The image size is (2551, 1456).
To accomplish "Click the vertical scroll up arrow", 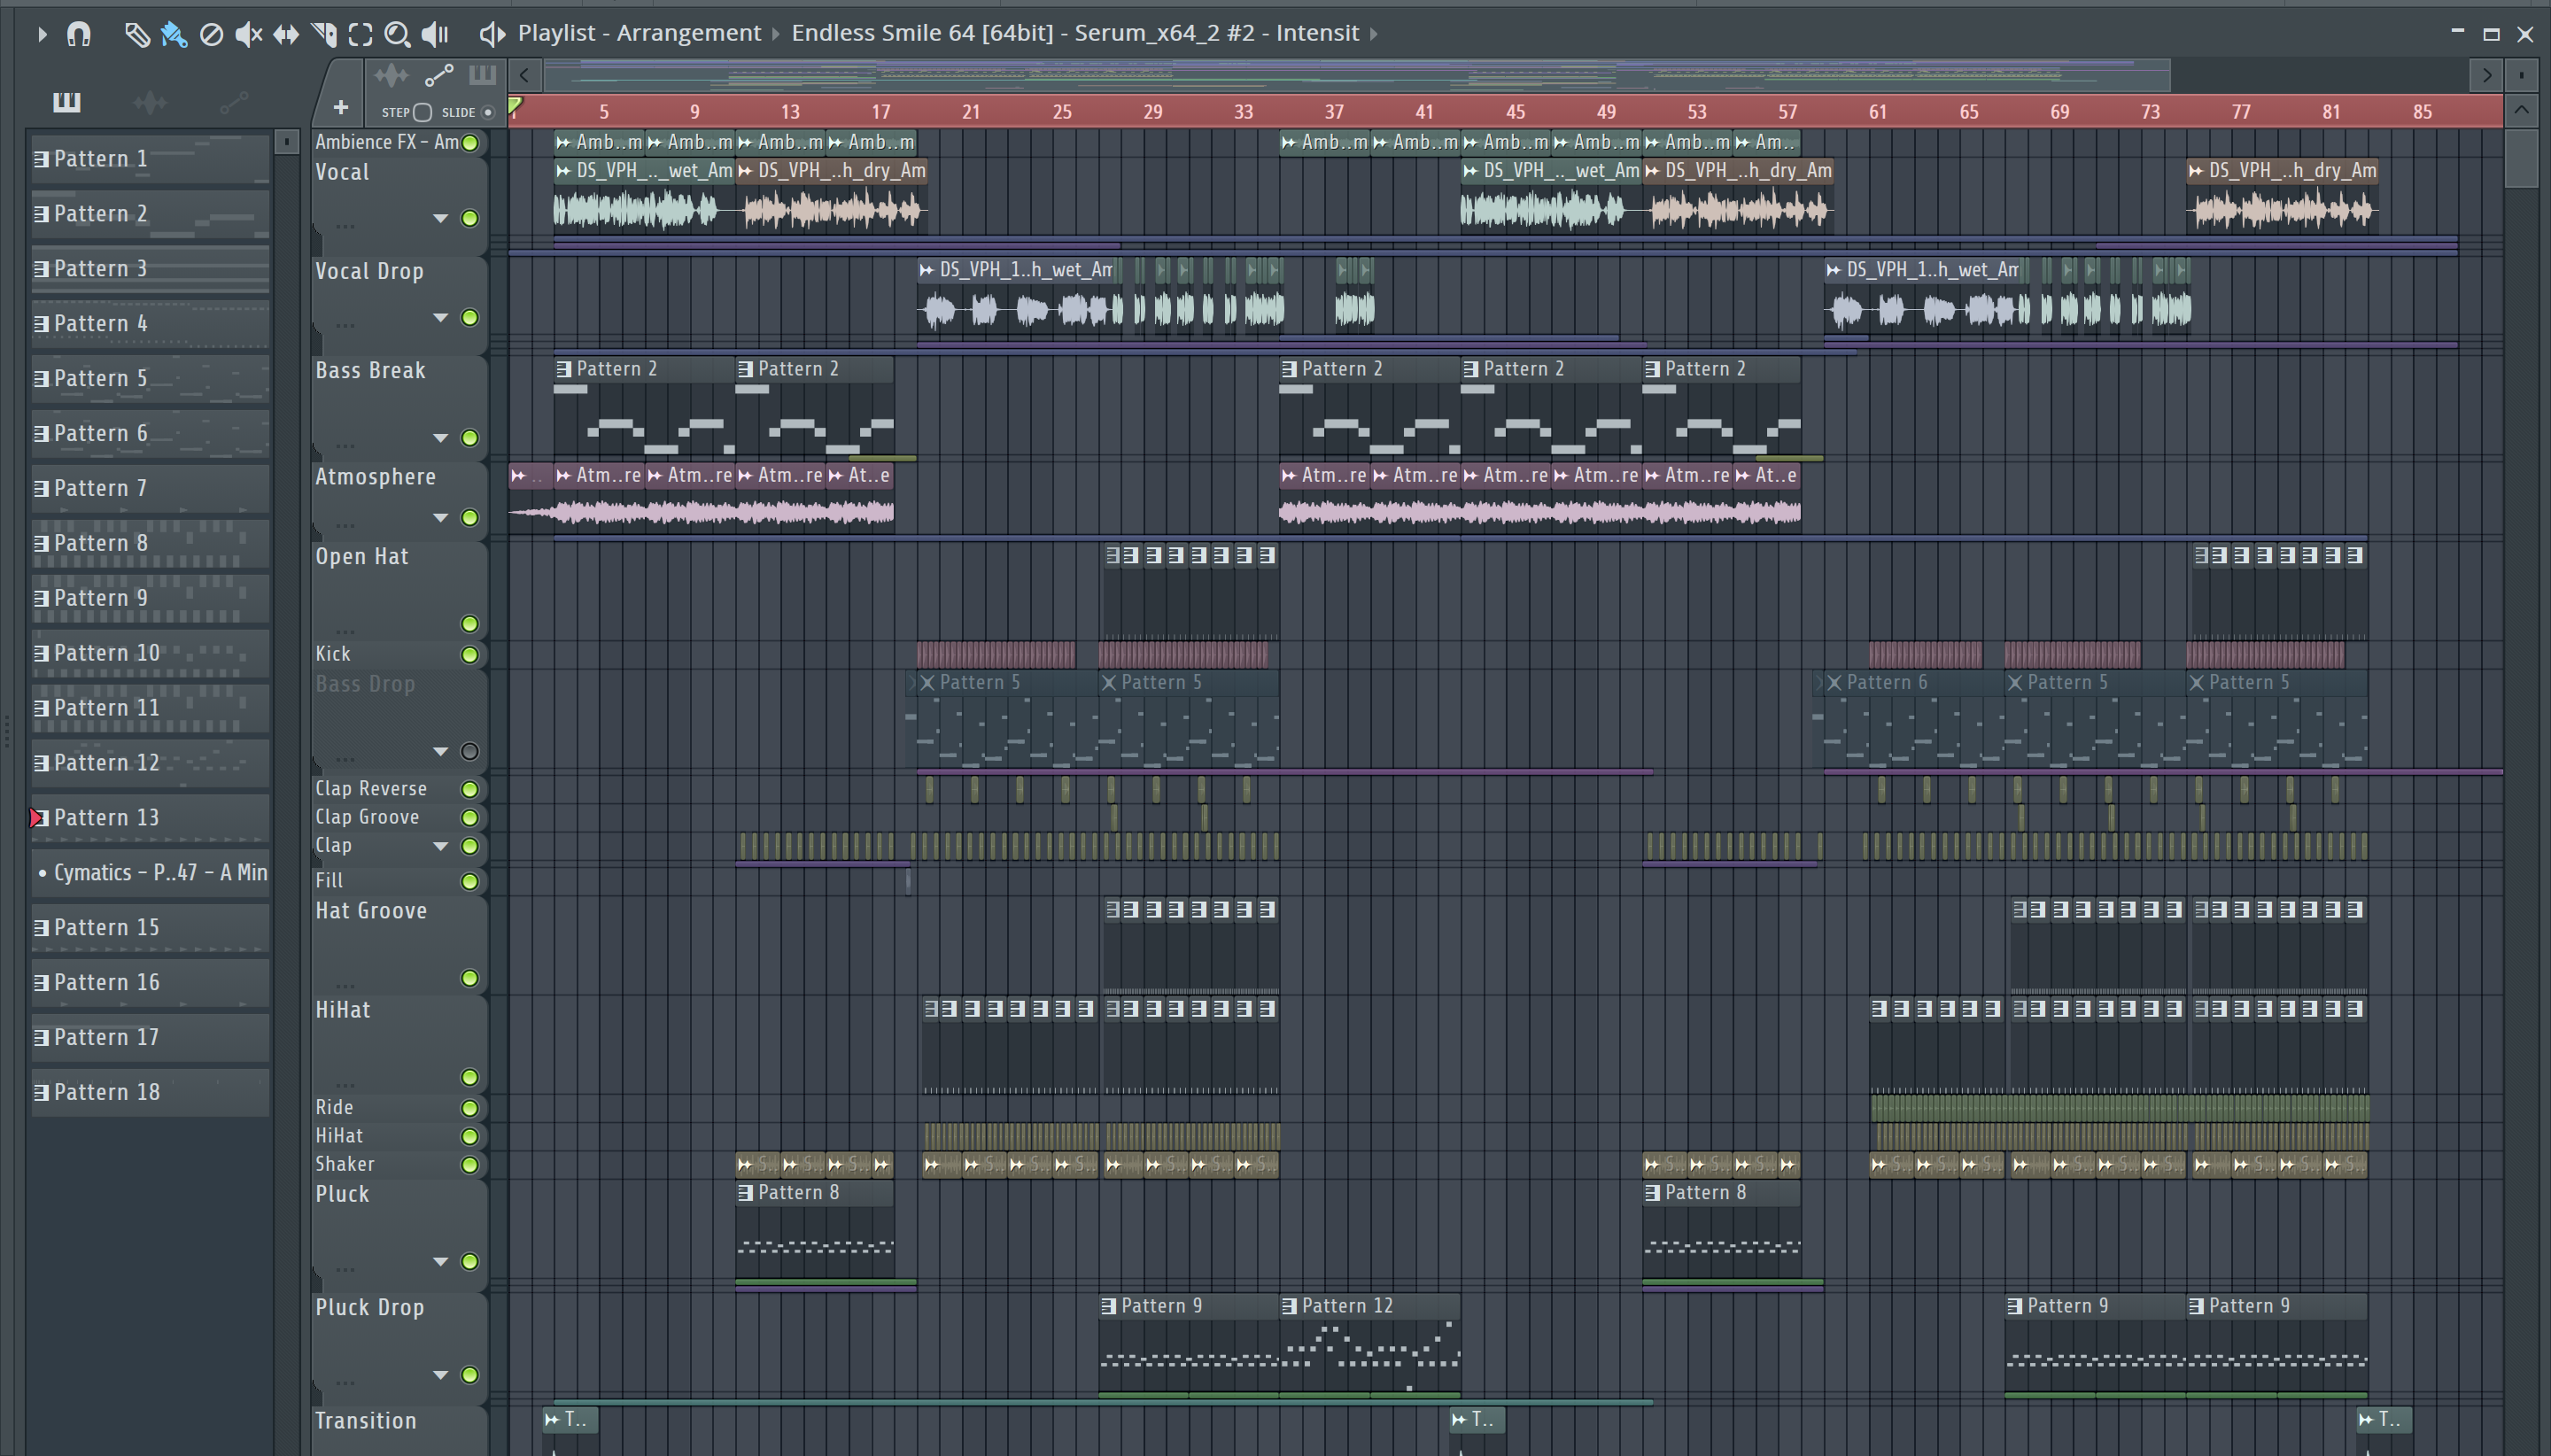I will tap(2521, 109).
